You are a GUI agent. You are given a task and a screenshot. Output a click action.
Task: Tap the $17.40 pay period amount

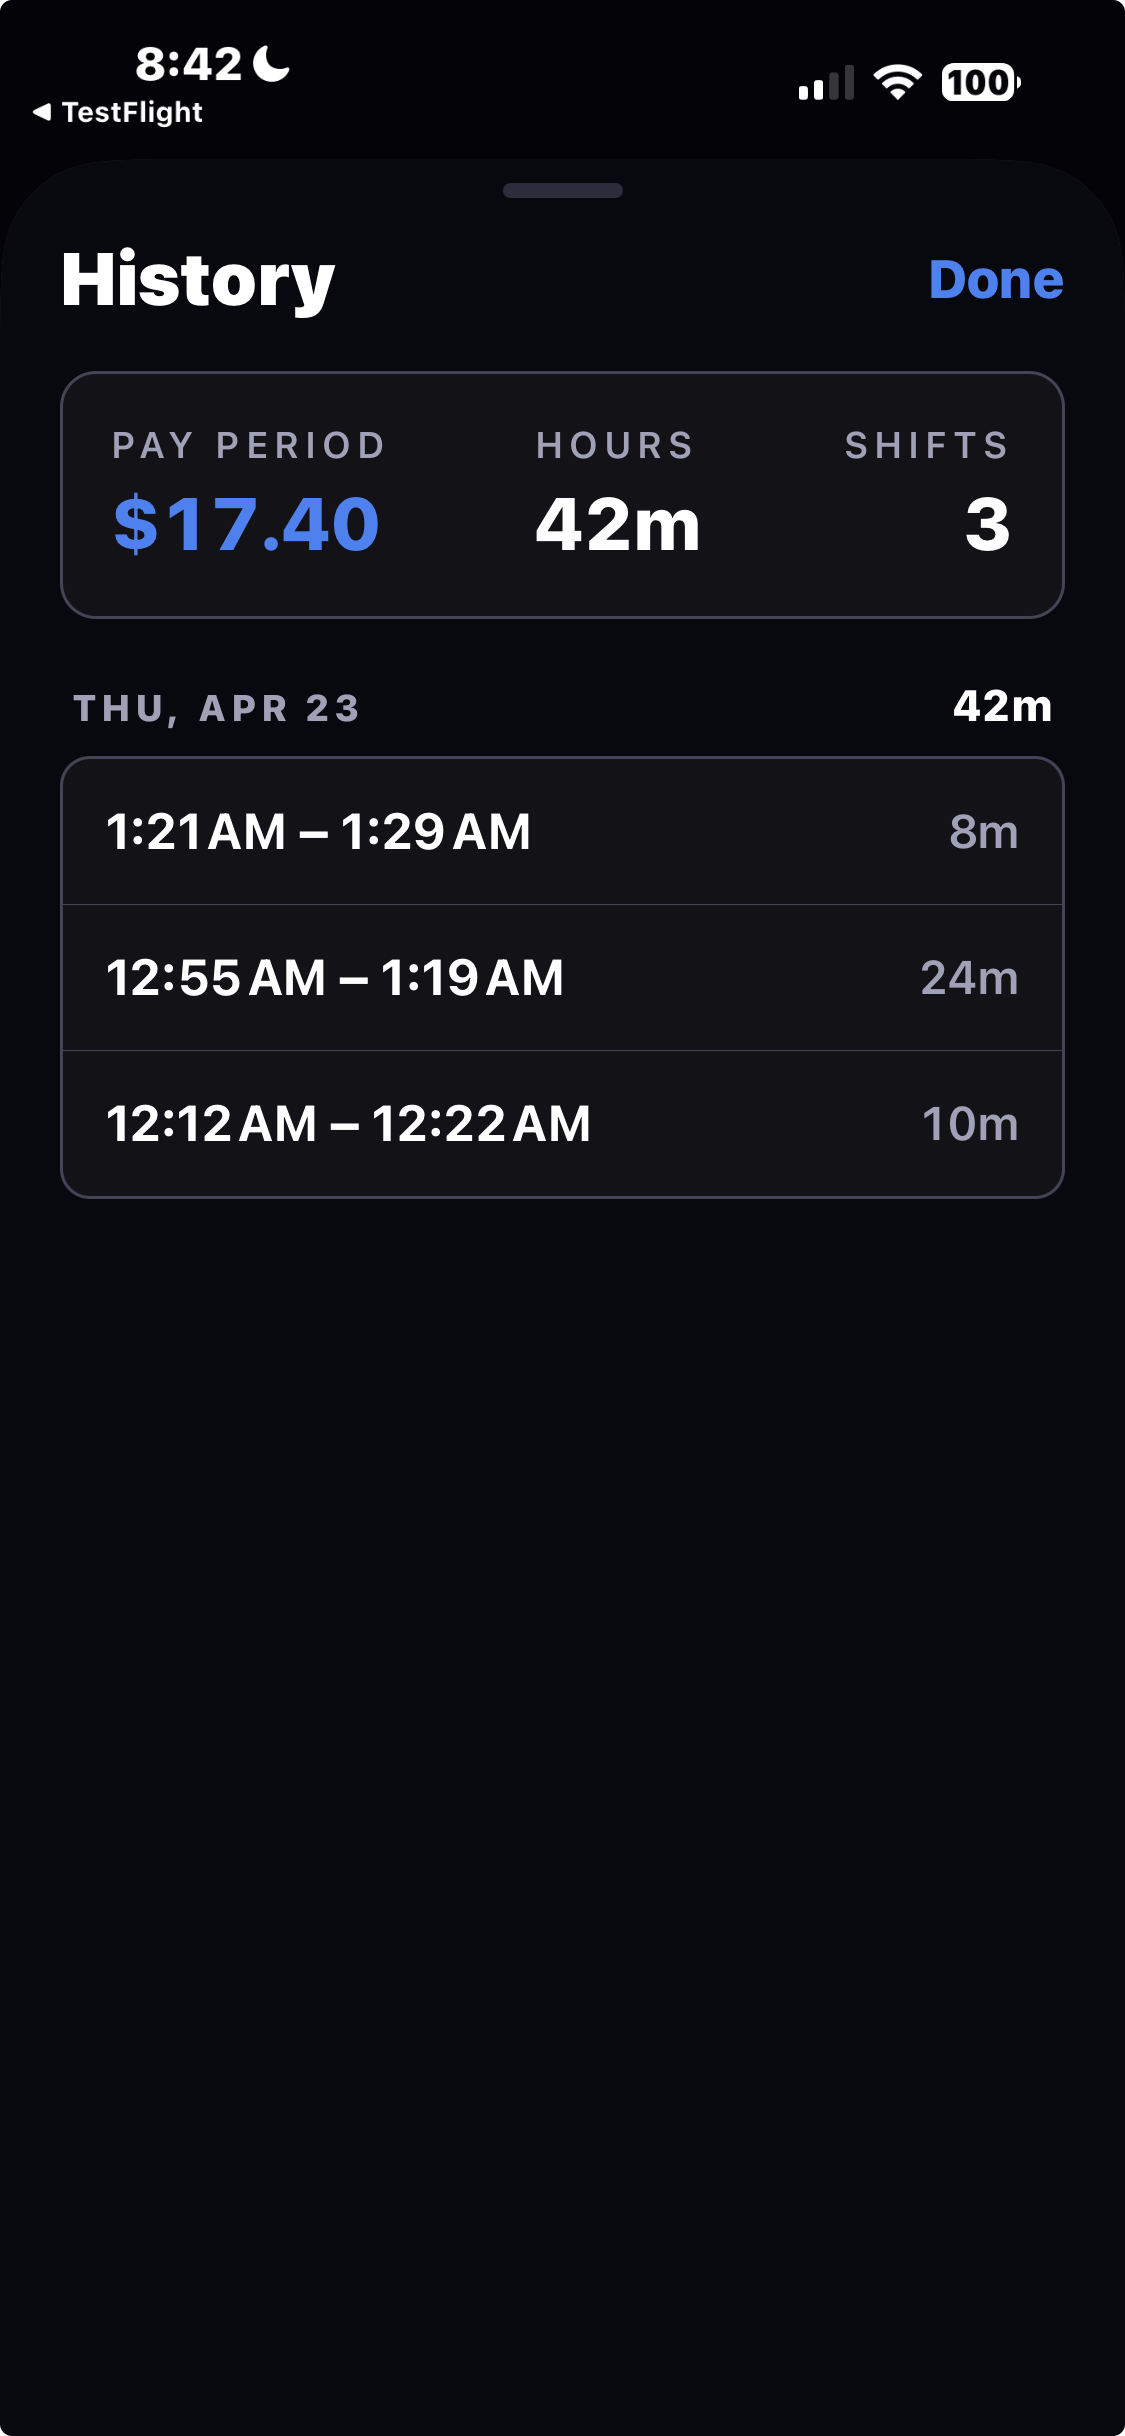point(246,524)
